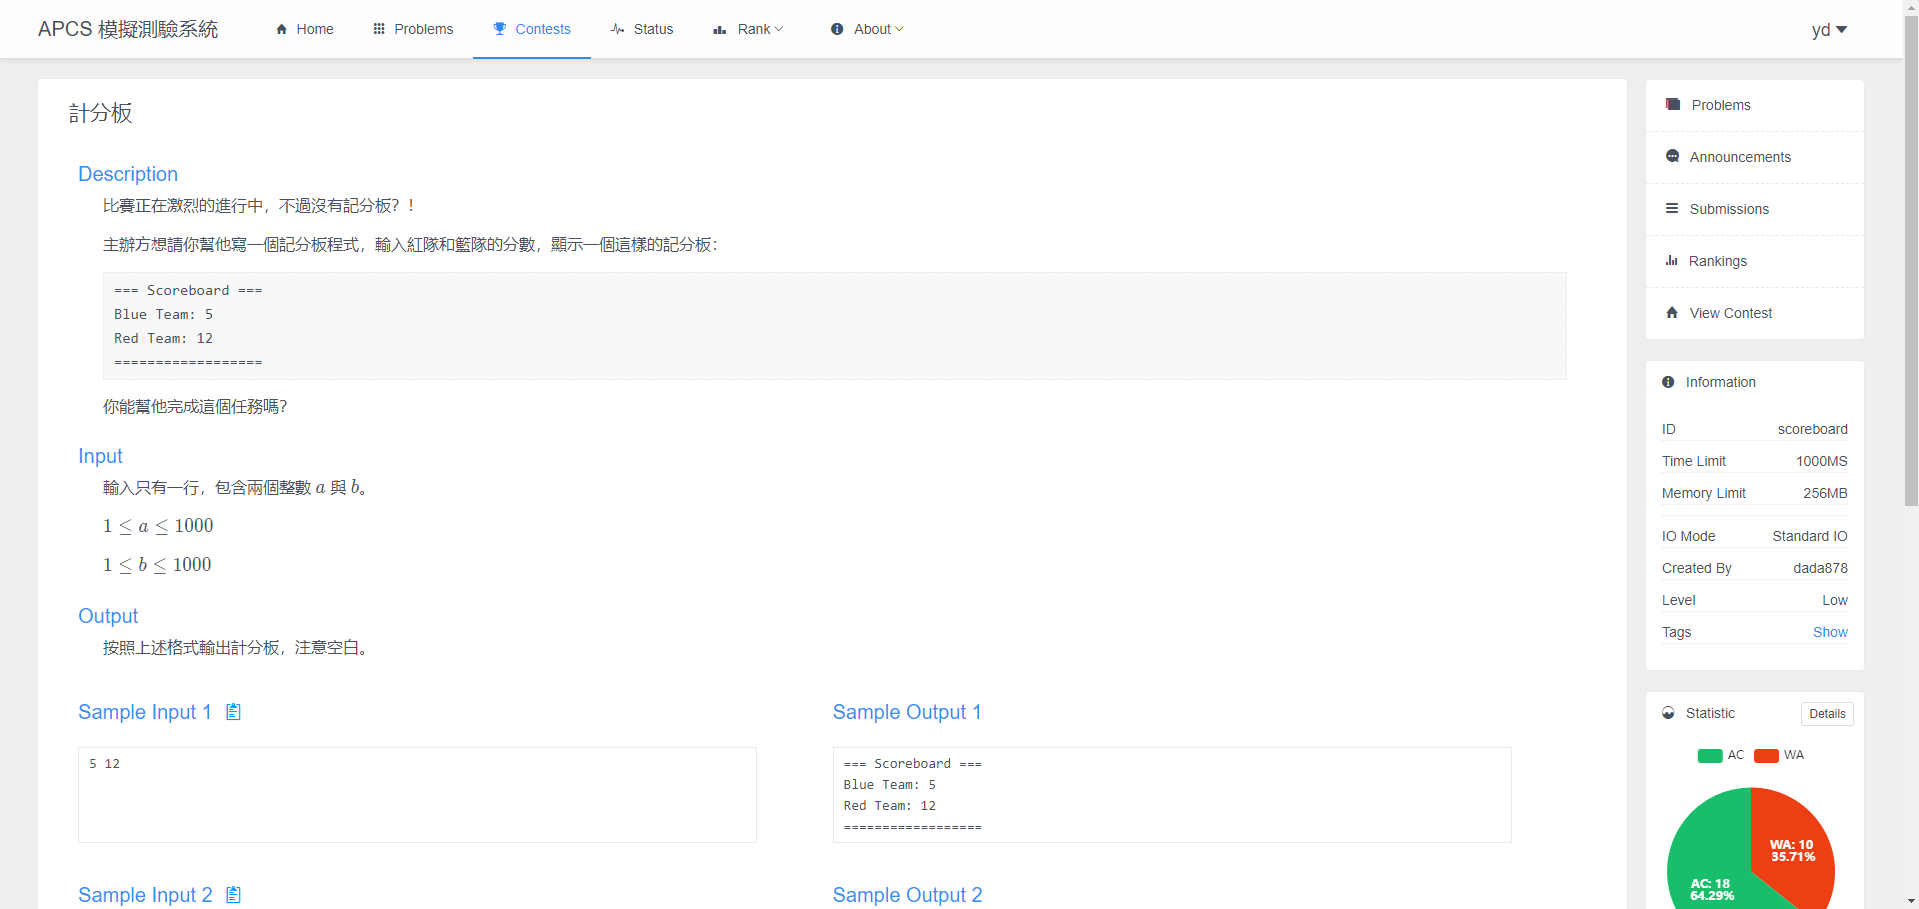Copy Sample Input 2 using clipboard icon
1919x909 pixels.
click(x=233, y=895)
